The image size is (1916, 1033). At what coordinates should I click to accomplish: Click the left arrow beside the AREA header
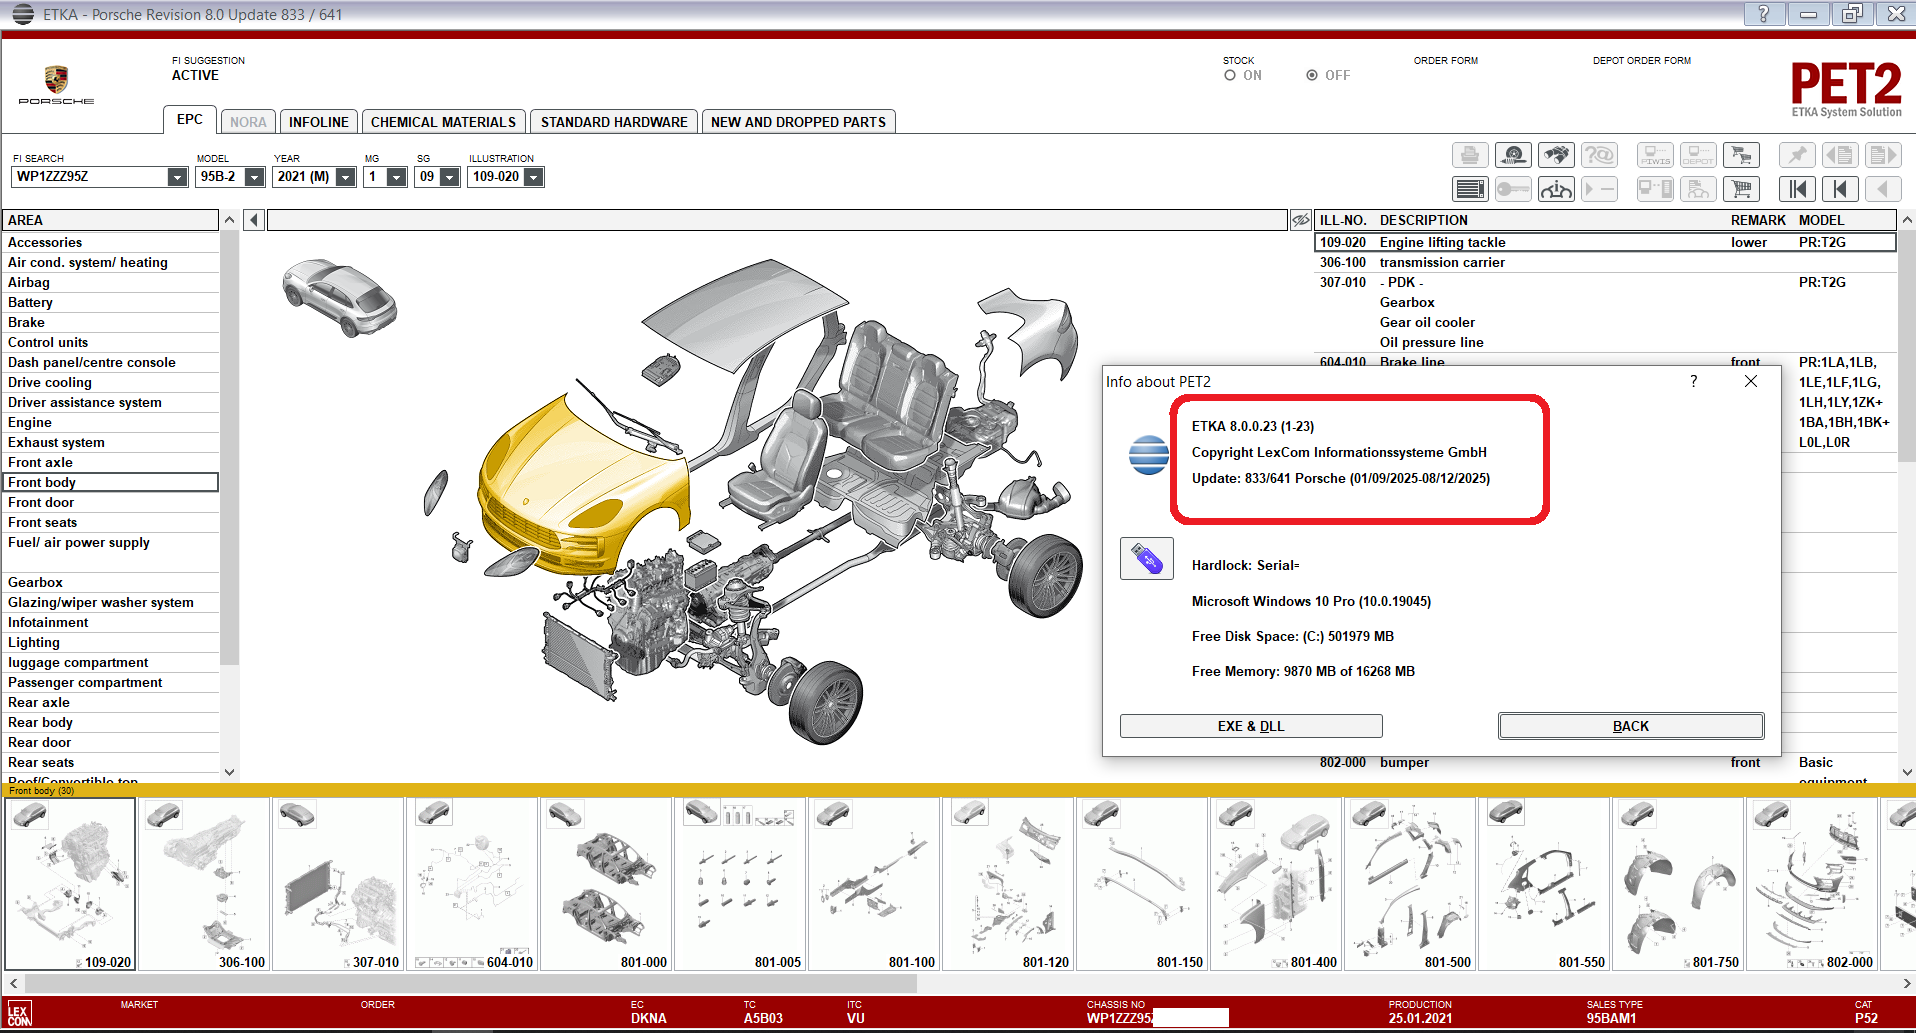tap(254, 220)
